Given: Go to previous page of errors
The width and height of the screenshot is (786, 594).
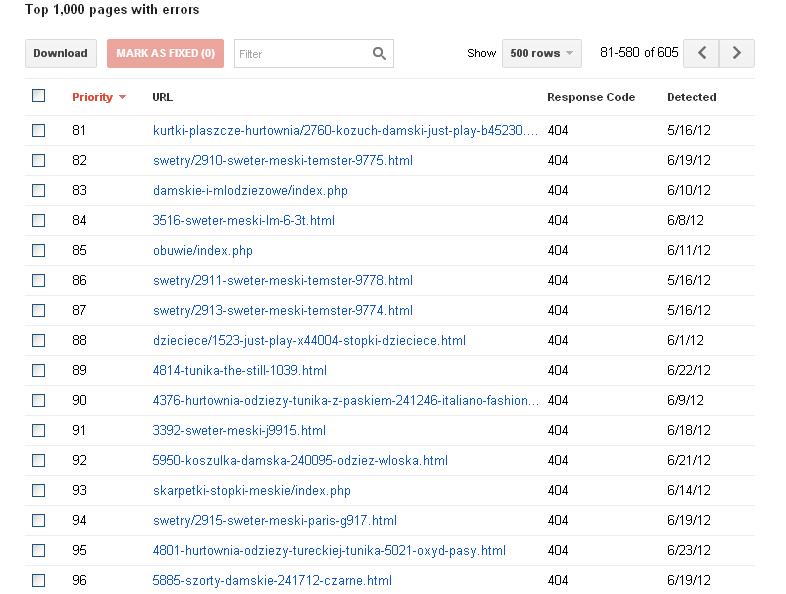Looking at the screenshot, I should [701, 53].
